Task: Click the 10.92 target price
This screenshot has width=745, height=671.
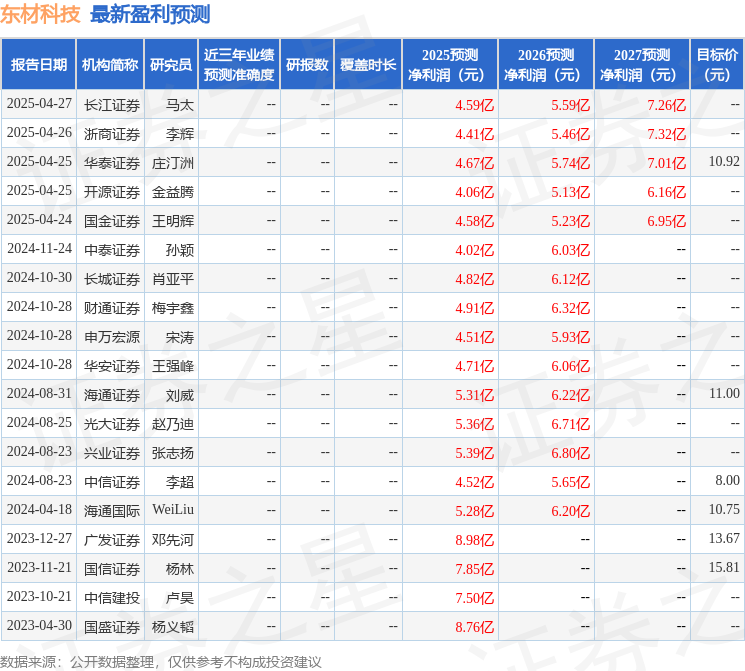Action: [724, 162]
